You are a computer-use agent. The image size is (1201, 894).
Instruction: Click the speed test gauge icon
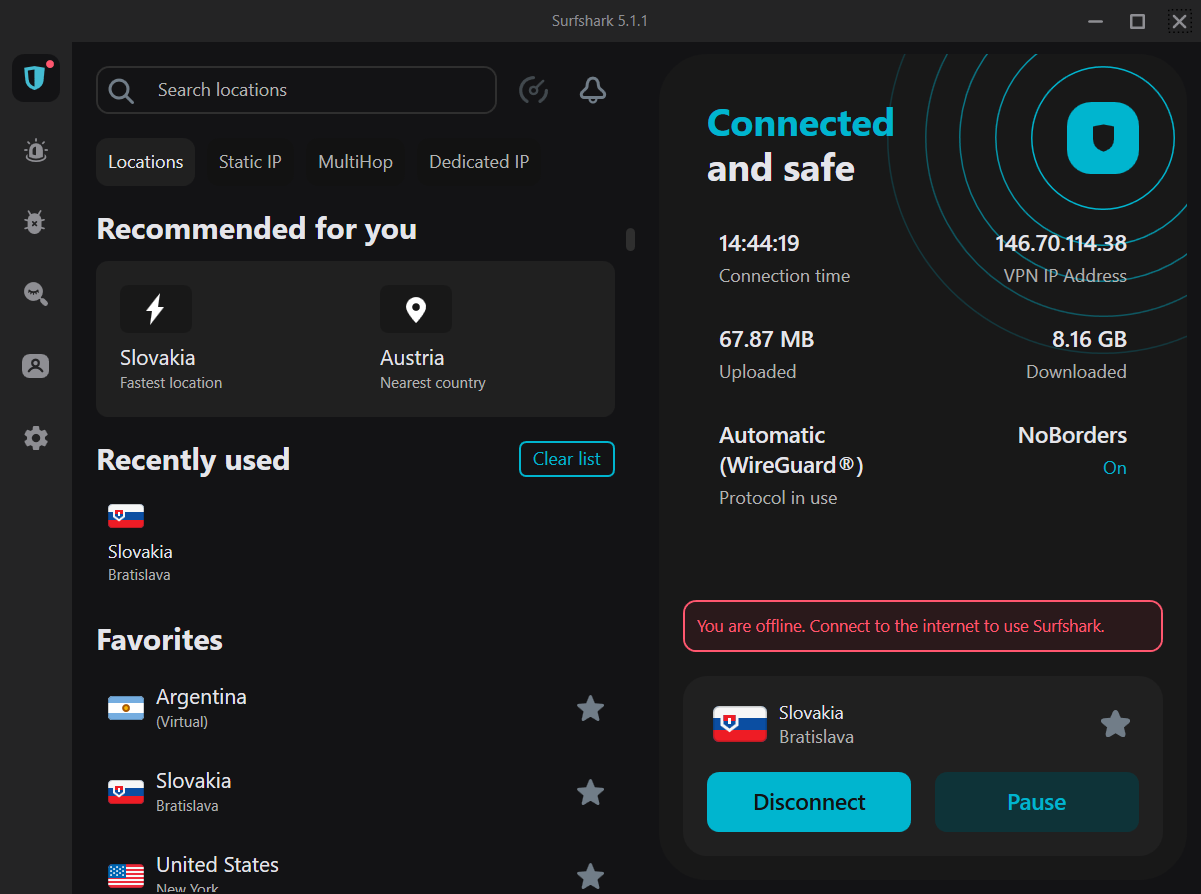click(x=534, y=91)
